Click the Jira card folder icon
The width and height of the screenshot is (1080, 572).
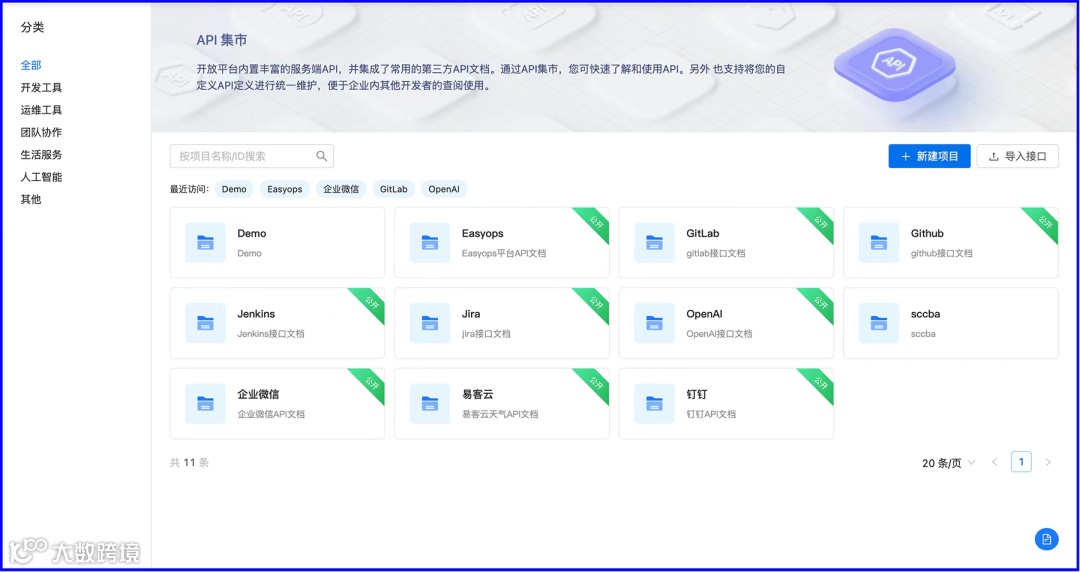430,323
